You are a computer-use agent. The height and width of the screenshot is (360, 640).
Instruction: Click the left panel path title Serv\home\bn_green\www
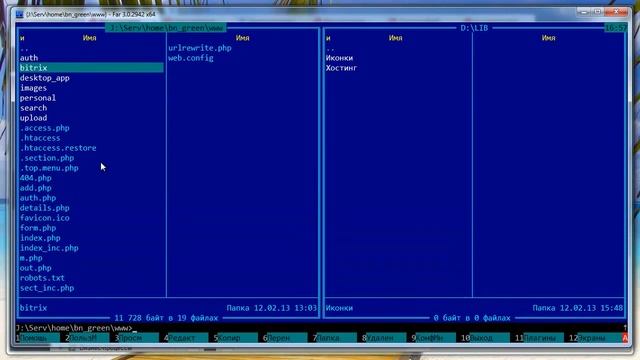click(167, 28)
